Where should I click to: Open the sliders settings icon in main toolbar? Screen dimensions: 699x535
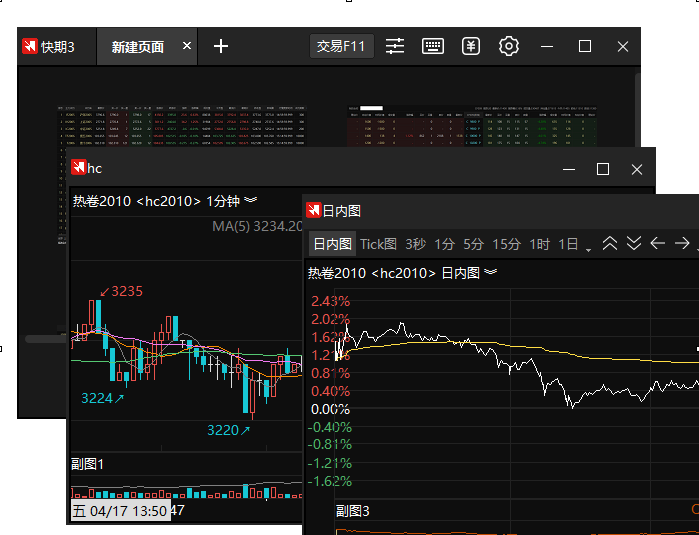[395, 46]
